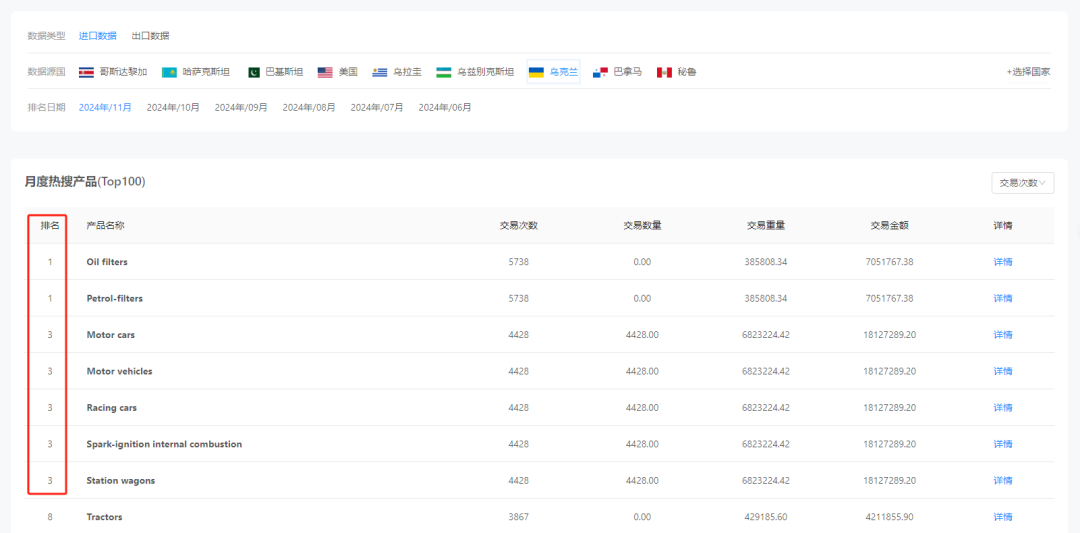Open 详情 for Oil filters
Image resolution: width=1080 pixels, height=533 pixels.
(x=1003, y=262)
